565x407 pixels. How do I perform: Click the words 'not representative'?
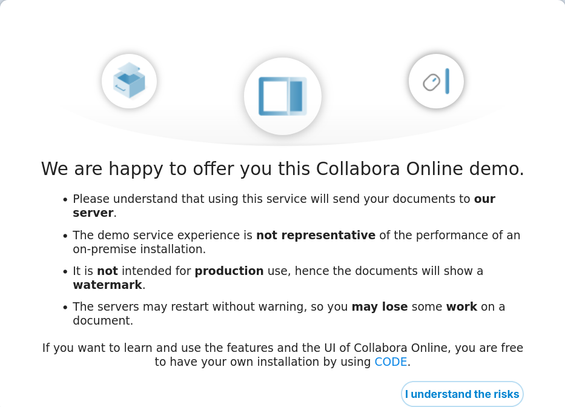point(316,235)
